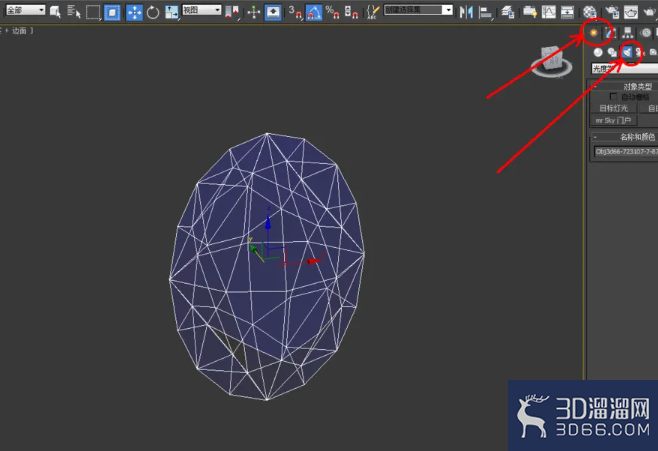Open the Curve Editor icon
This screenshot has width=658, height=451.
click(x=548, y=12)
